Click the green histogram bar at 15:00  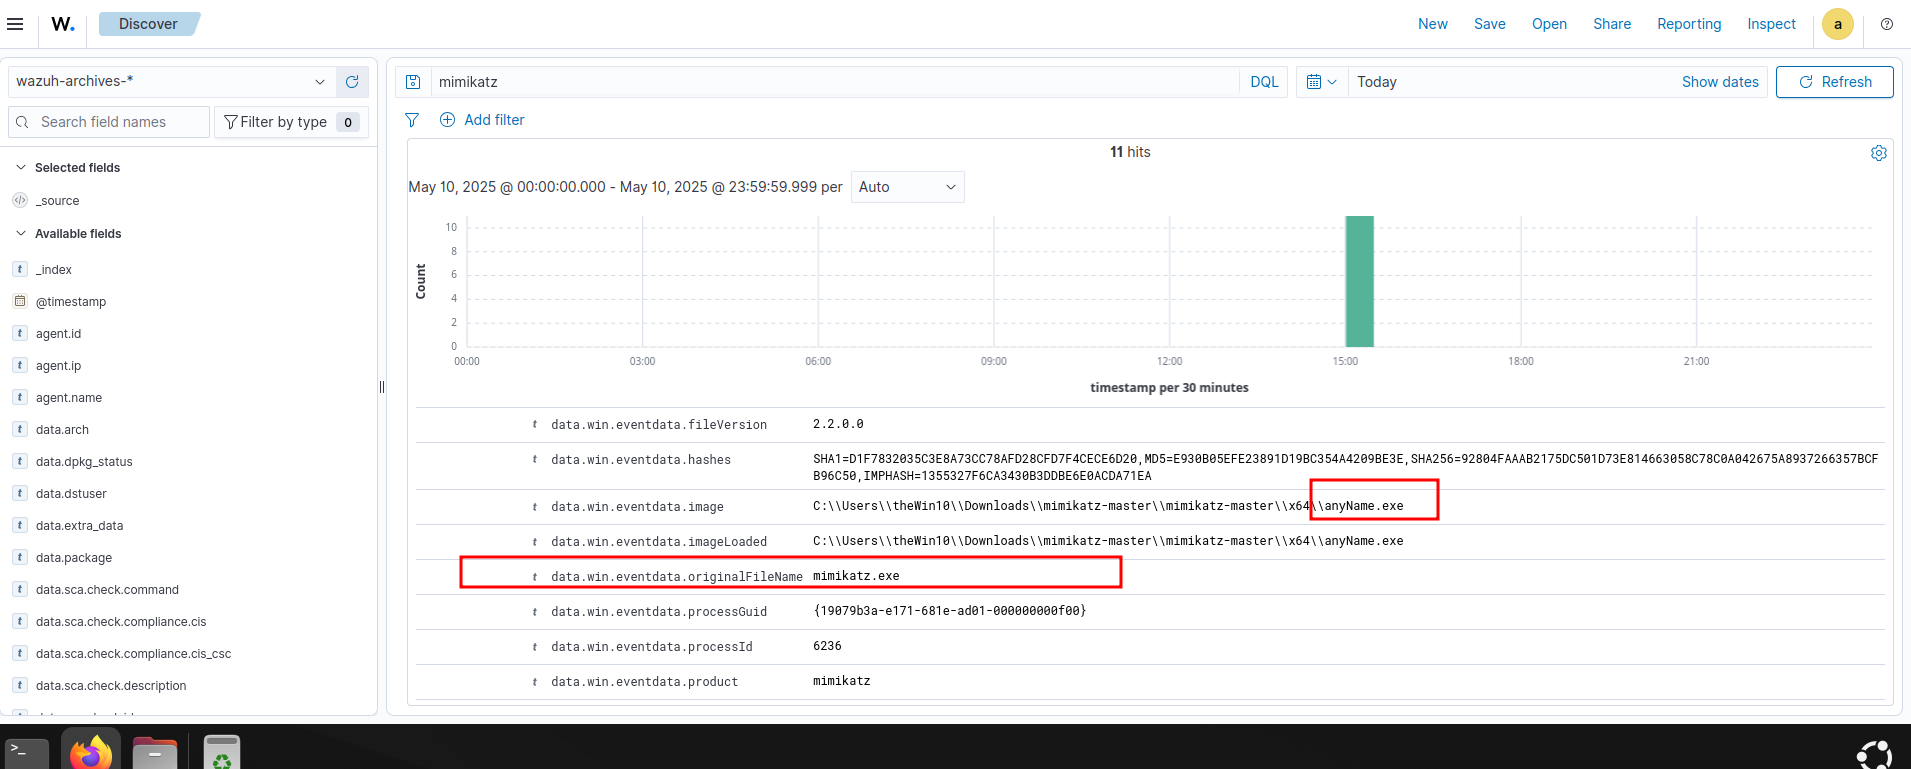coord(1359,281)
